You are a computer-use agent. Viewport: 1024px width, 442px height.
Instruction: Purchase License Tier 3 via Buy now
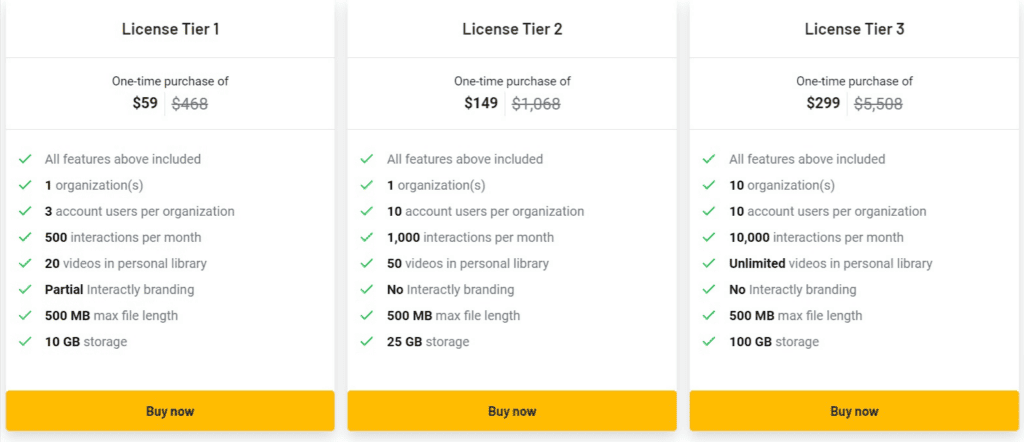click(854, 411)
